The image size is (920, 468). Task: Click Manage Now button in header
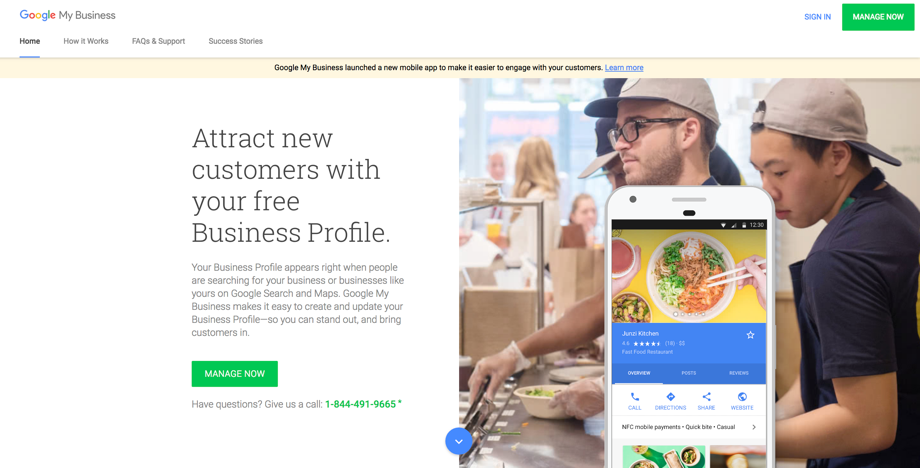[x=878, y=17]
